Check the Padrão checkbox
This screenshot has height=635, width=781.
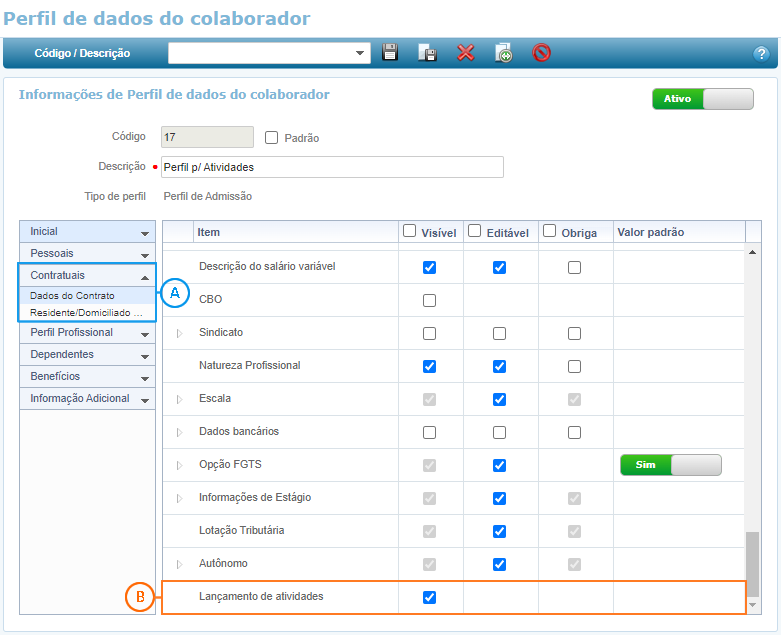(x=271, y=138)
